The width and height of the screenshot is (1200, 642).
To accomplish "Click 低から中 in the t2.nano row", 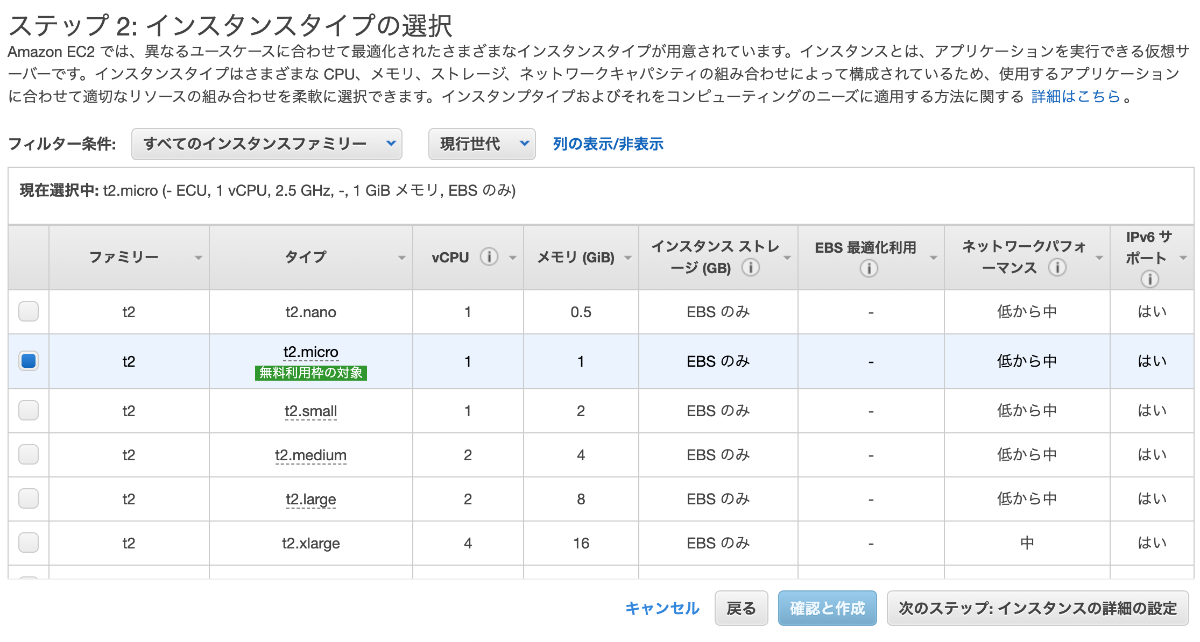I will [x=1027, y=312].
